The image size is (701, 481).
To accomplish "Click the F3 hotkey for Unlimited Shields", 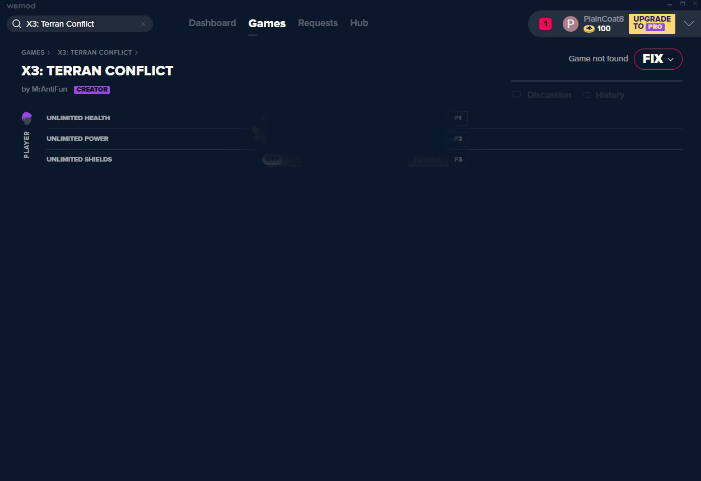I will pos(458,160).
